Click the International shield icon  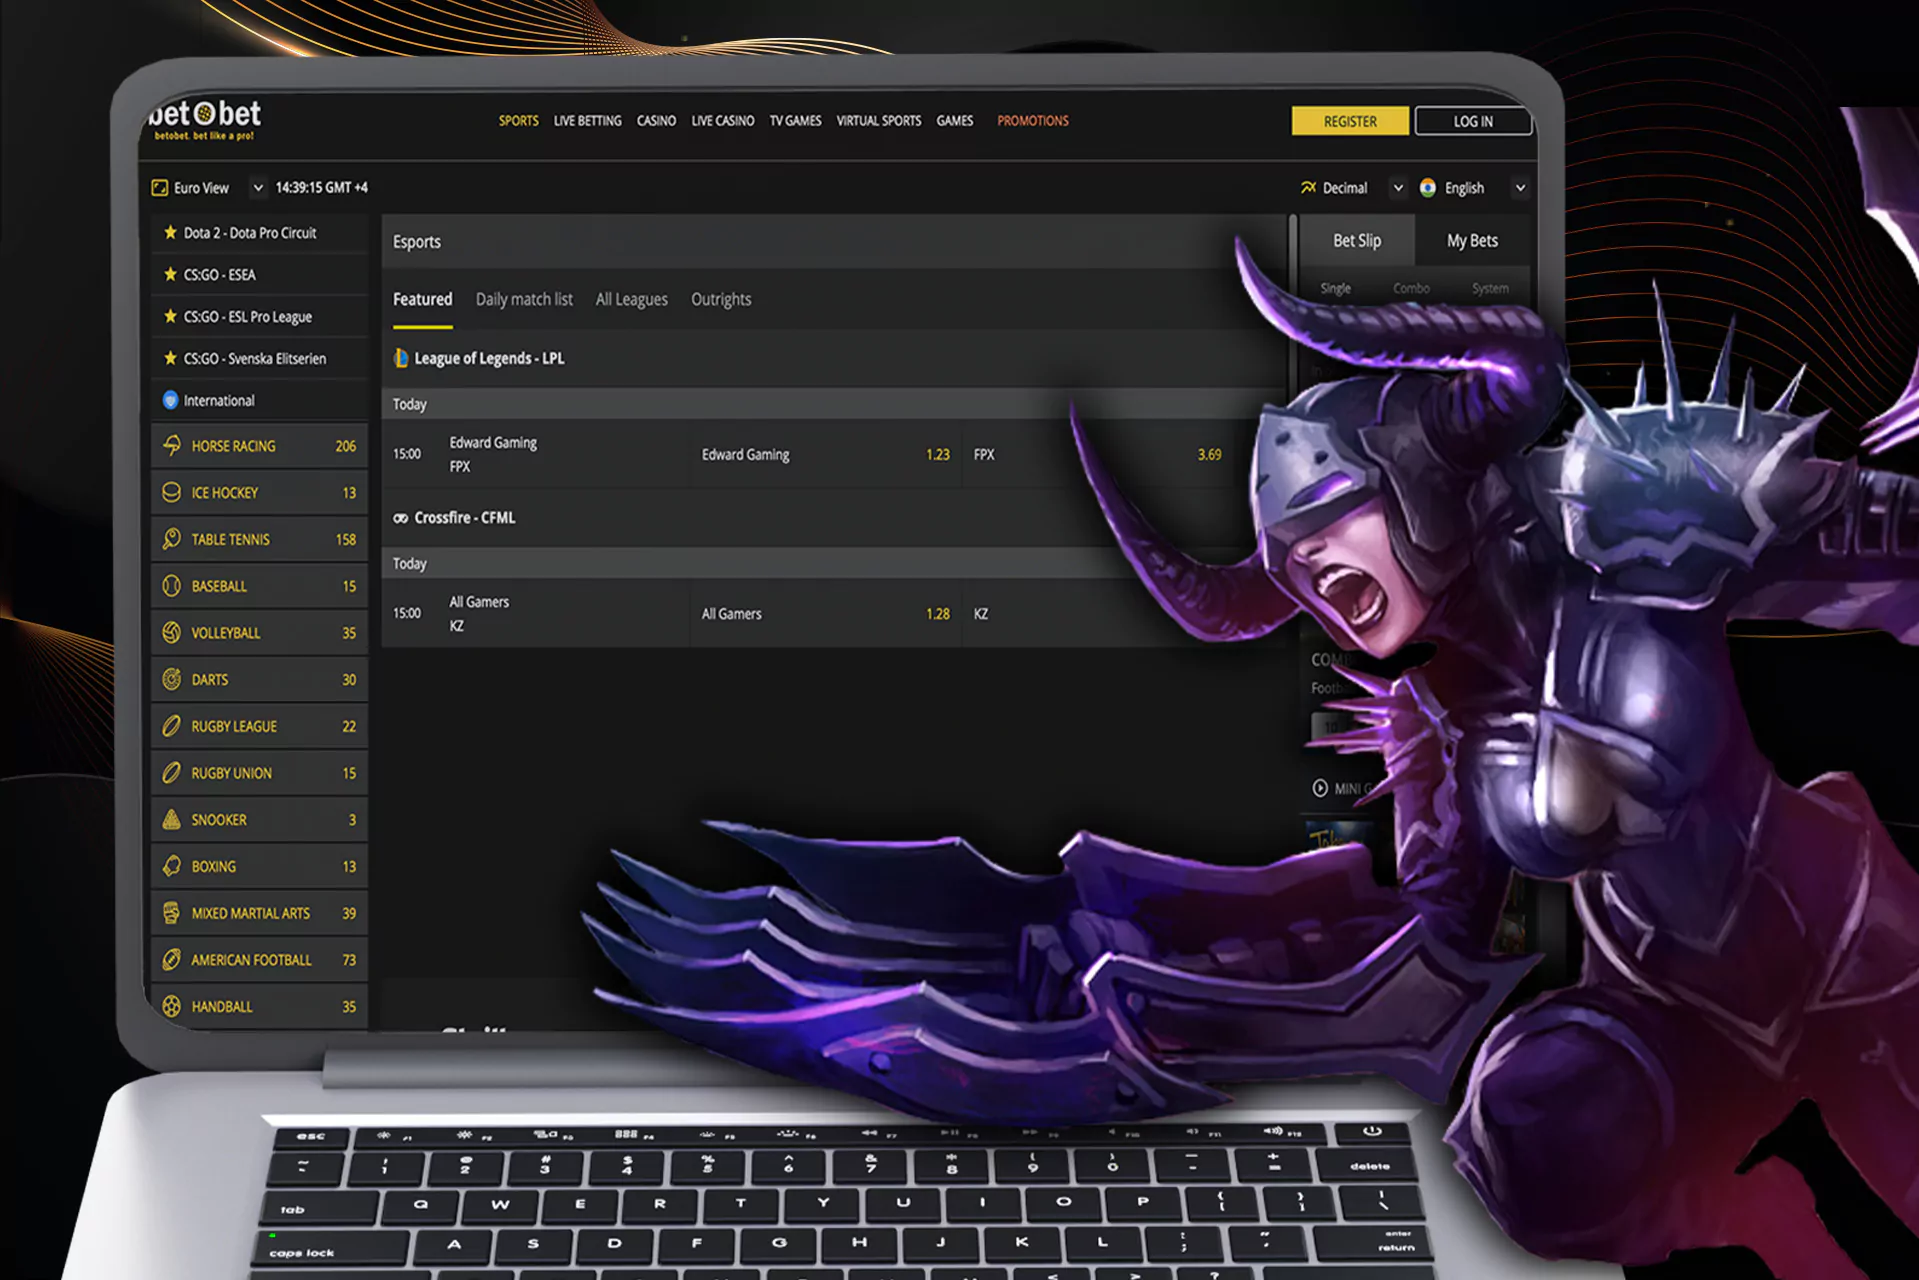pyautogui.click(x=170, y=400)
